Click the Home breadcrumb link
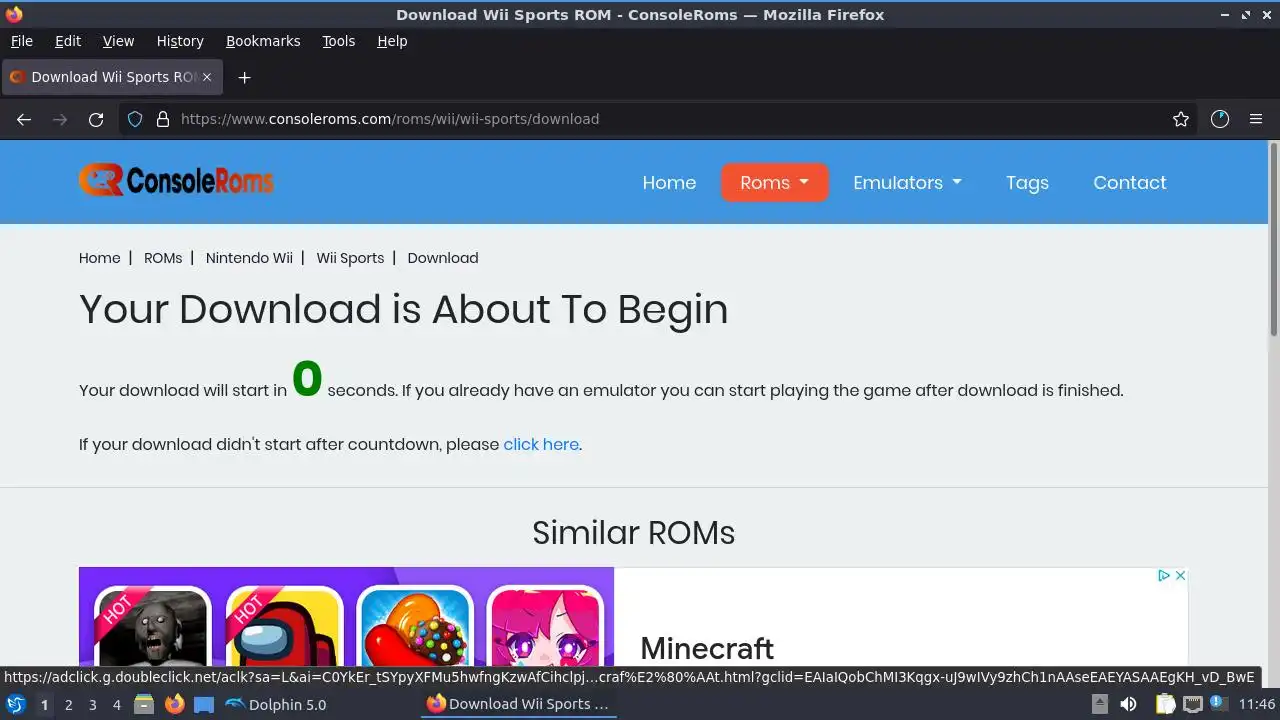1280x720 pixels. pos(100,258)
